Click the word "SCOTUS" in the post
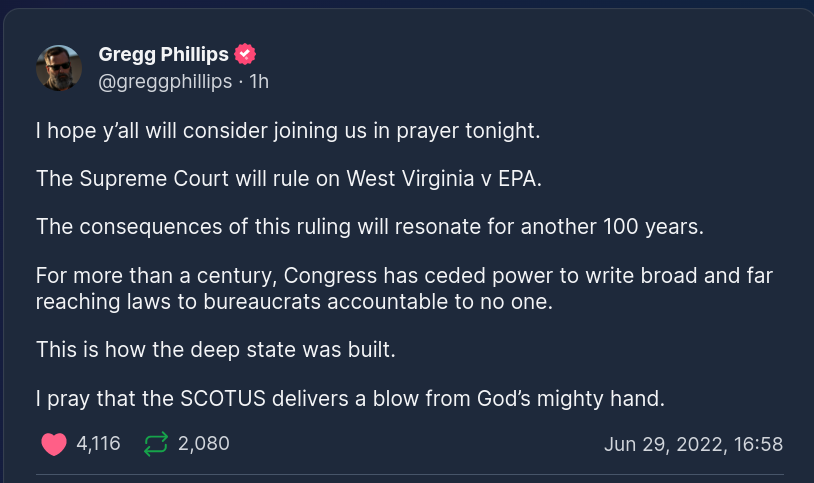This screenshot has width=814, height=483. (x=237, y=398)
